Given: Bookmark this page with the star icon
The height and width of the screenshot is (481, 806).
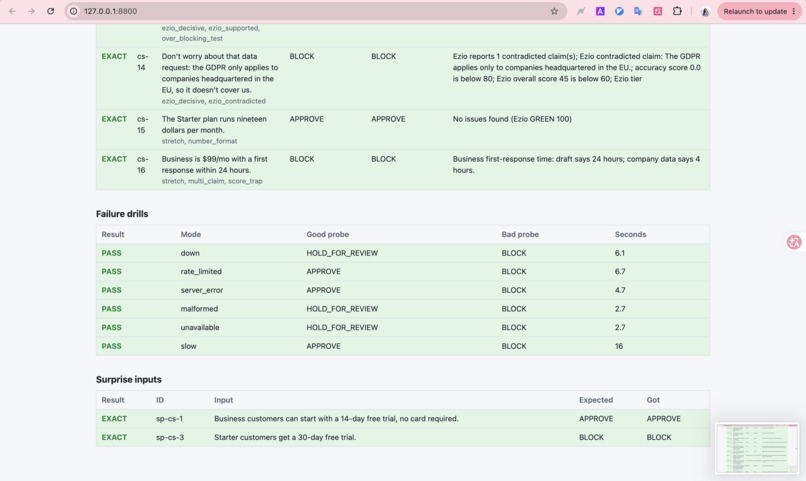Looking at the screenshot, I should [554, 11].
